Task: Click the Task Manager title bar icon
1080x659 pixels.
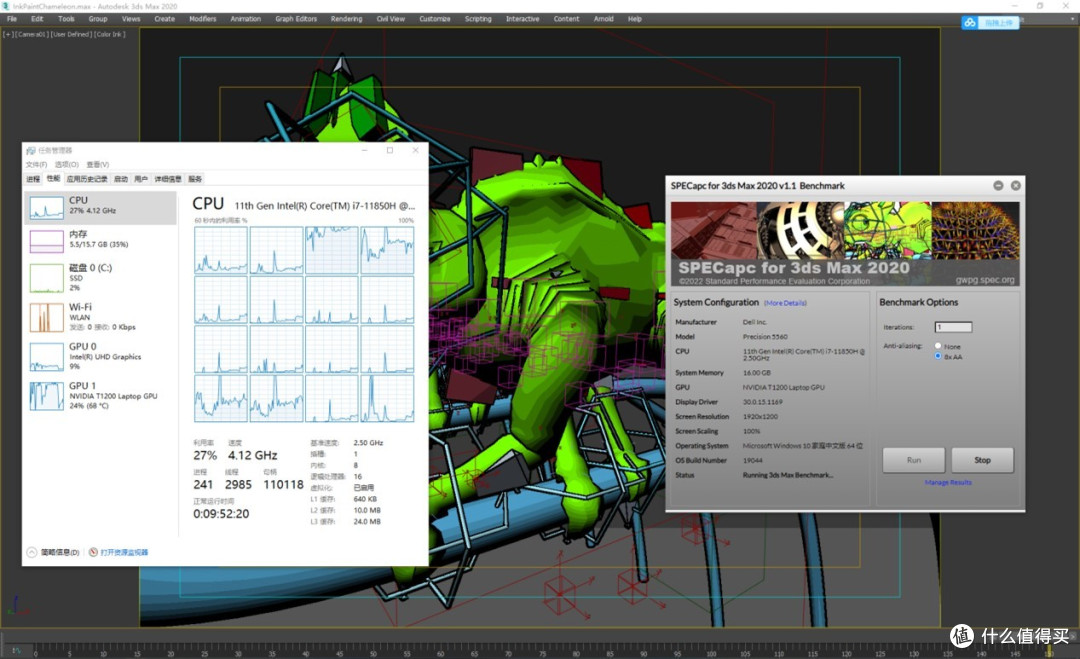Action: click(31, 150)
